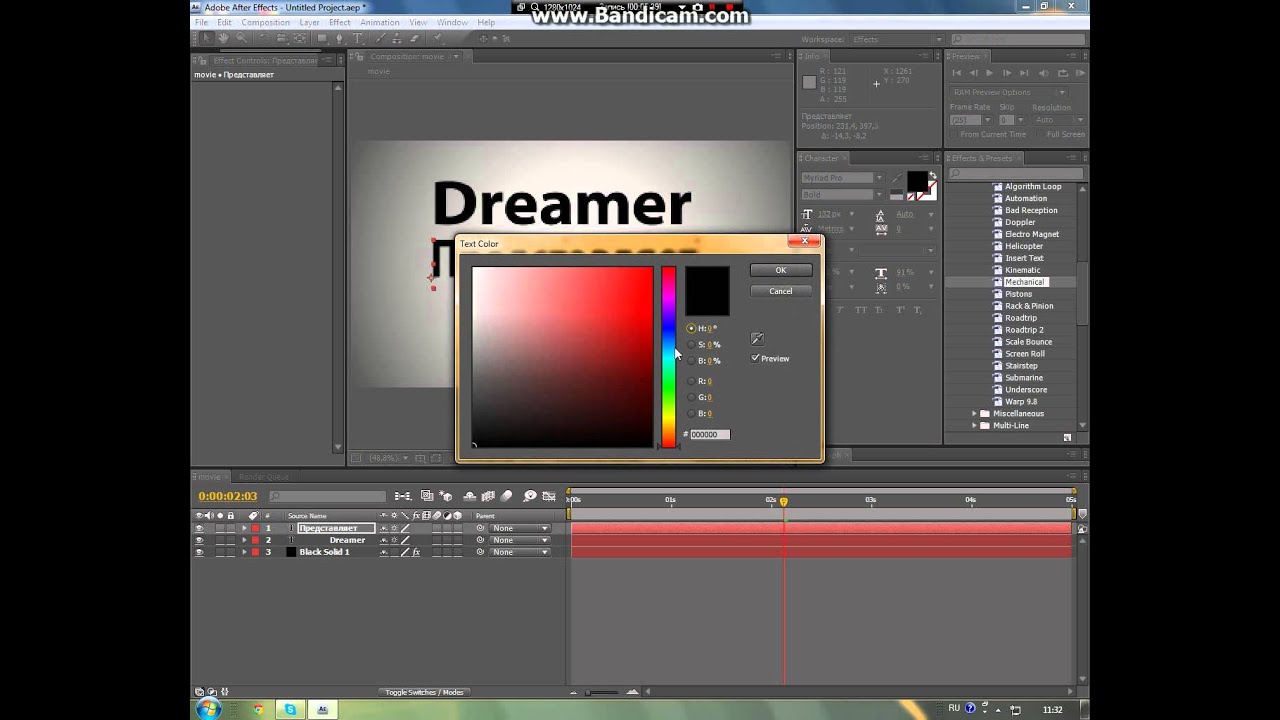This screenshot has width=1280, height=720.
Task: Toggle hide shy layers in timeline header
Action: (x=470, y=496)
